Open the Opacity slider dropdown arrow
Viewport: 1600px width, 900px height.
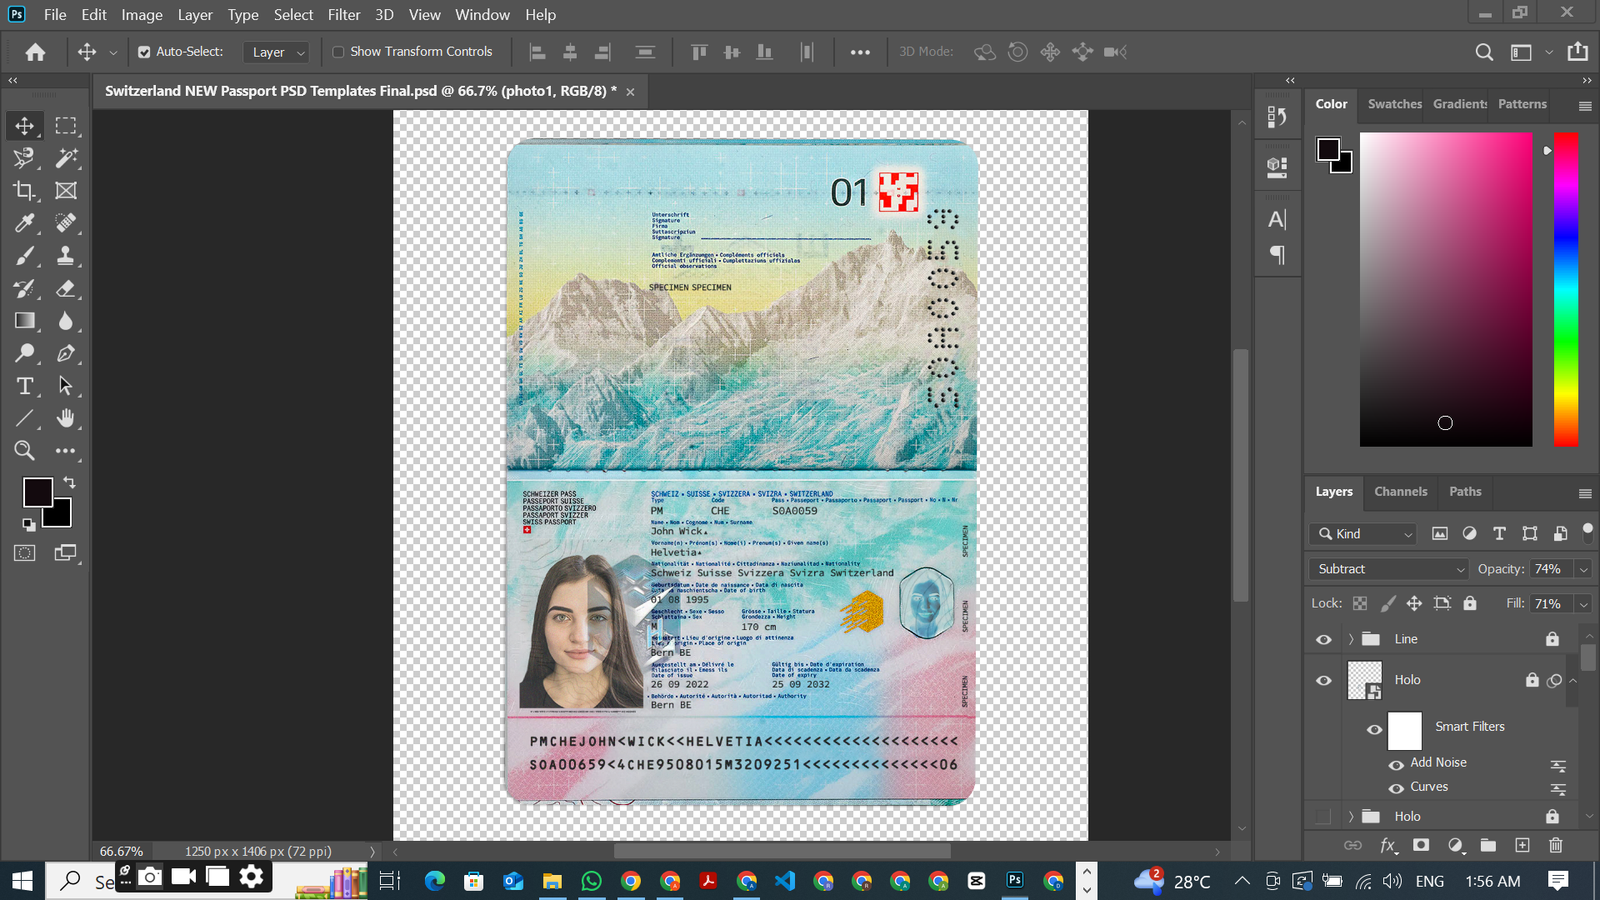1583,570
